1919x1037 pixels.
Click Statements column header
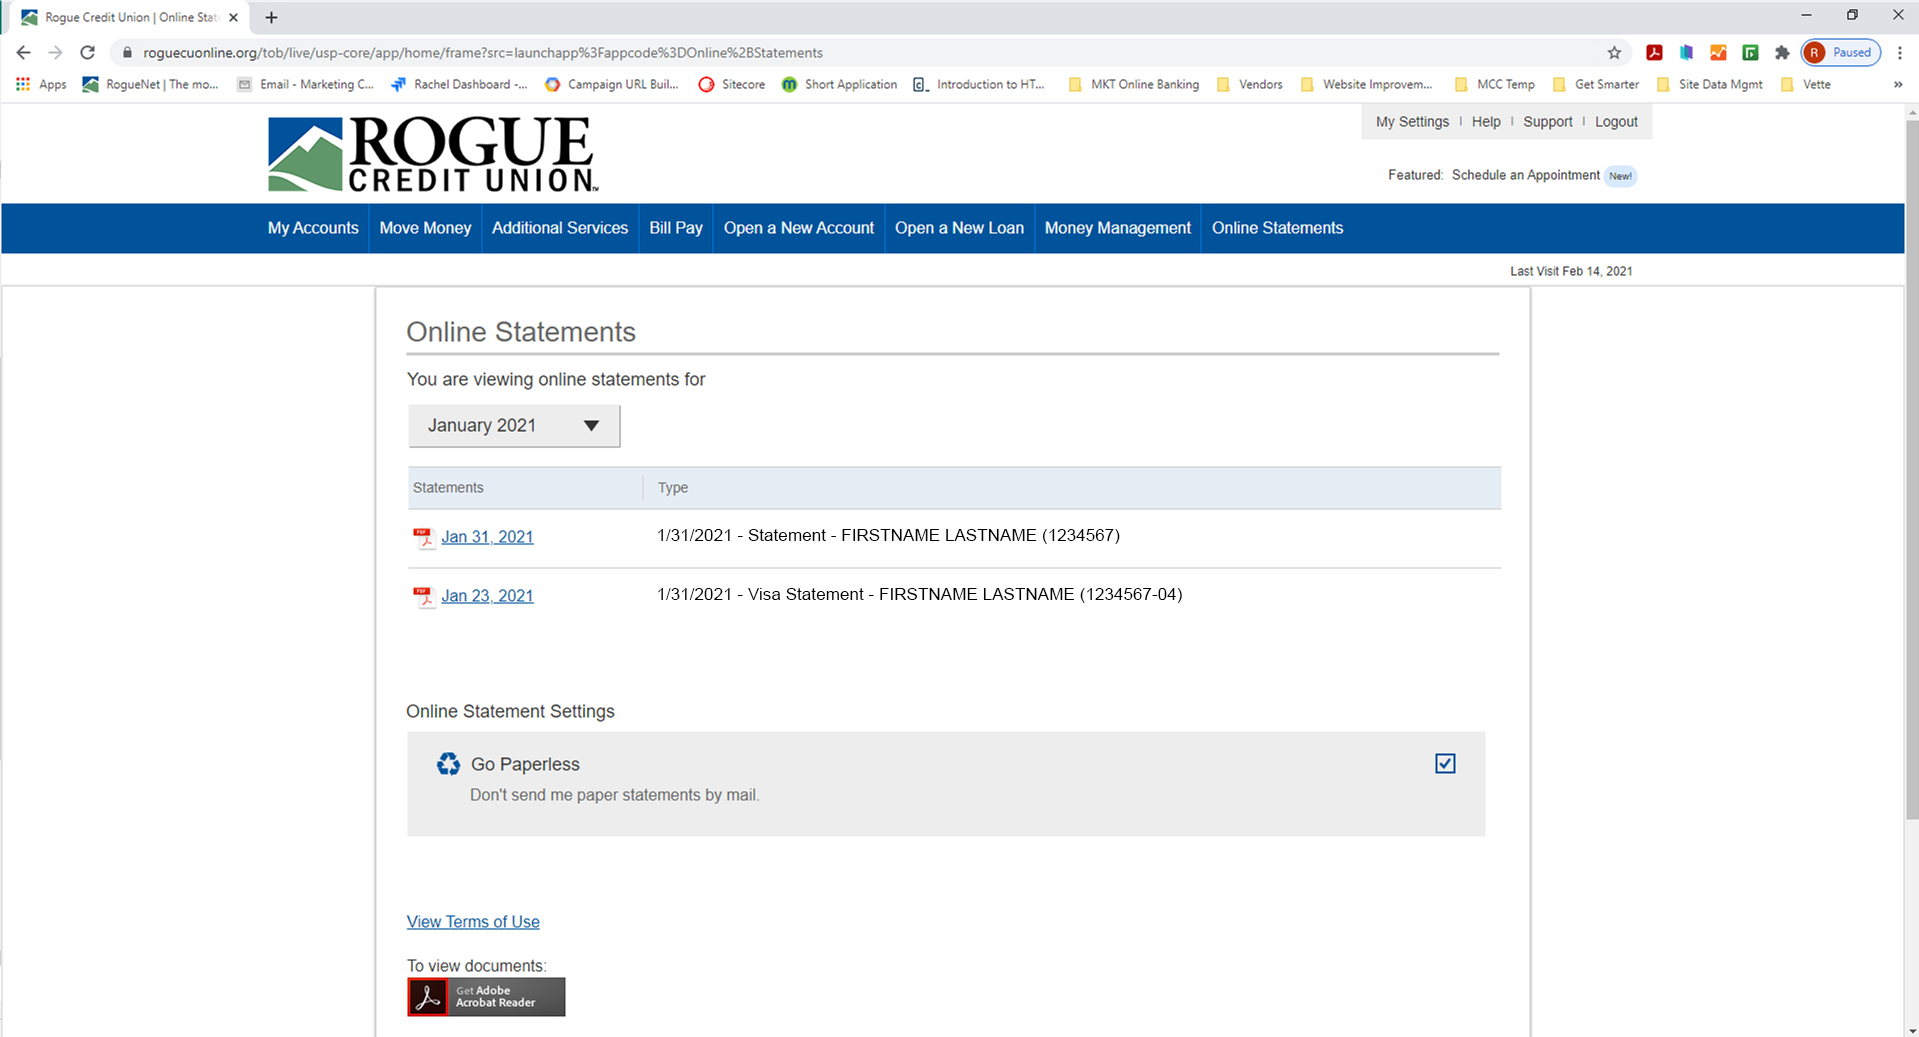448,488
